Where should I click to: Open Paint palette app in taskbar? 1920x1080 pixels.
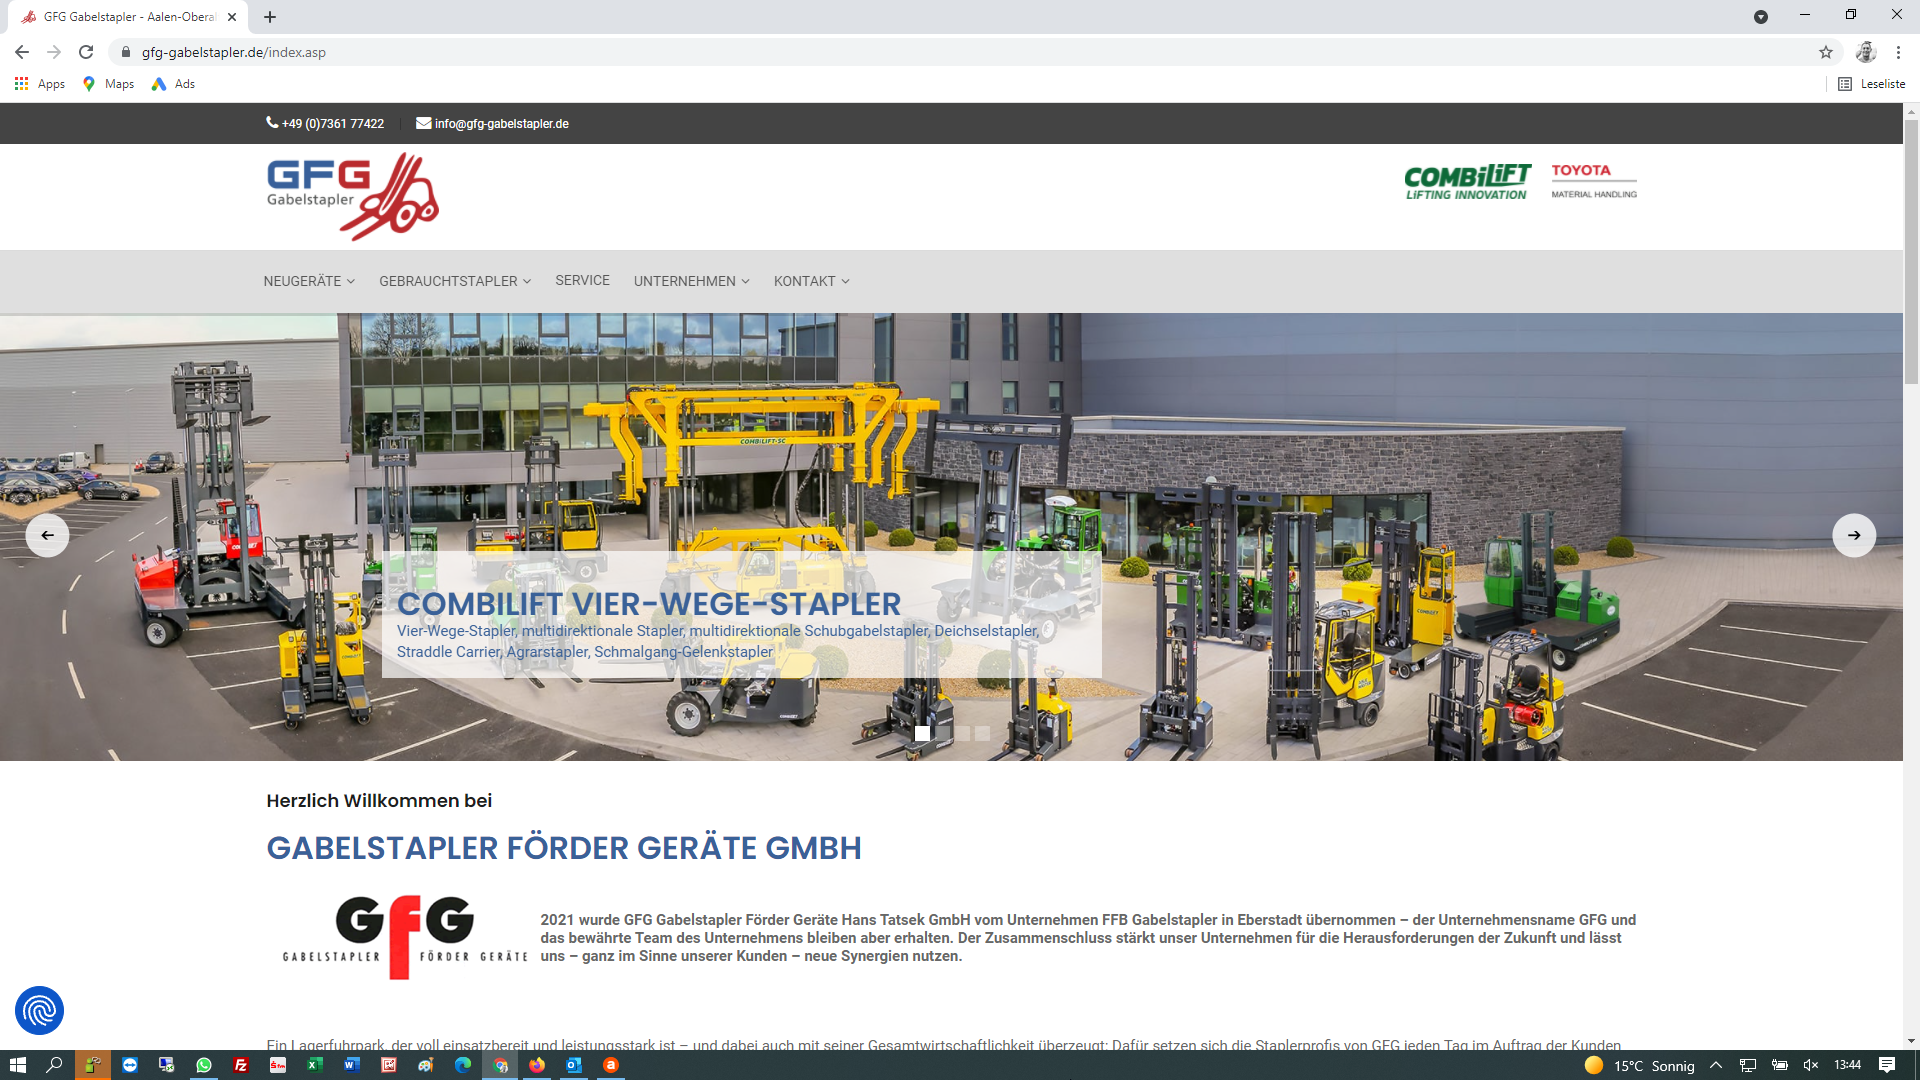[x=425, y=1065]
